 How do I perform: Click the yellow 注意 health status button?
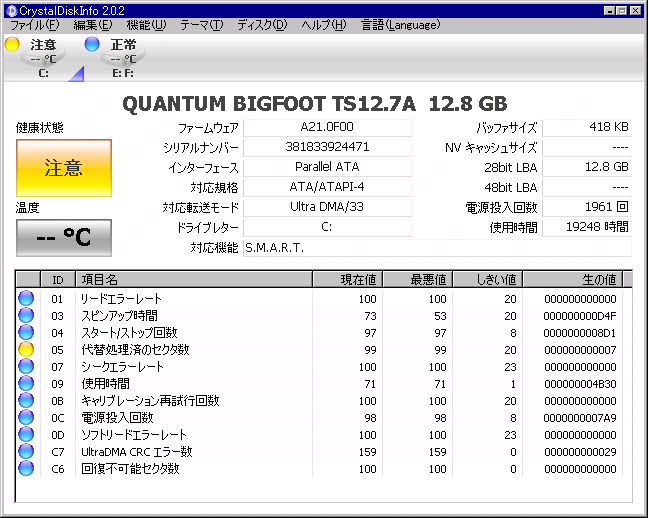point(64,168)
